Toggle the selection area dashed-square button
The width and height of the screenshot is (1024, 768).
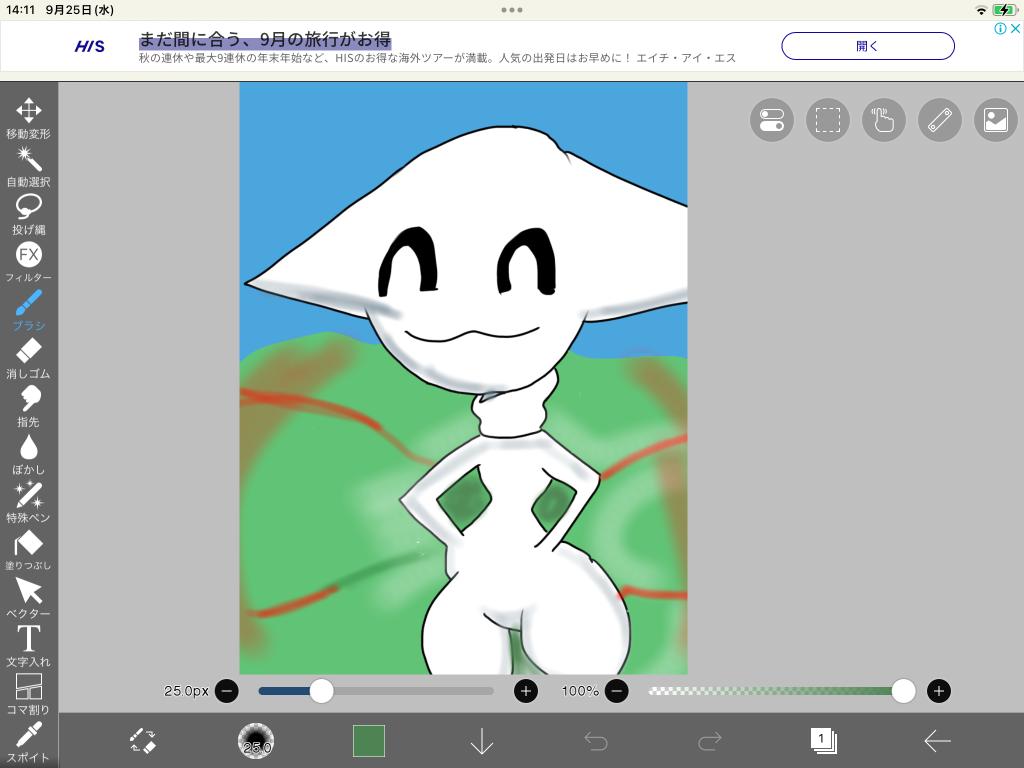click(x=827, y=120)
